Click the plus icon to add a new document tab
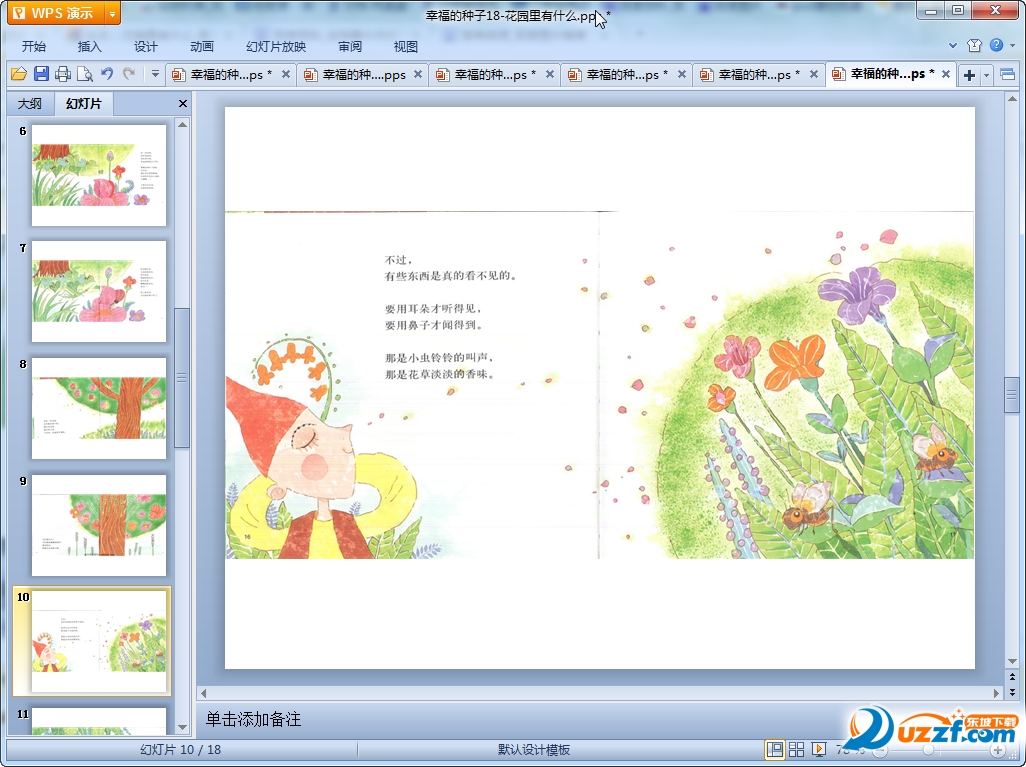Image resolution: width=1026 pixels, height=767 pixels. click(969, 75)
